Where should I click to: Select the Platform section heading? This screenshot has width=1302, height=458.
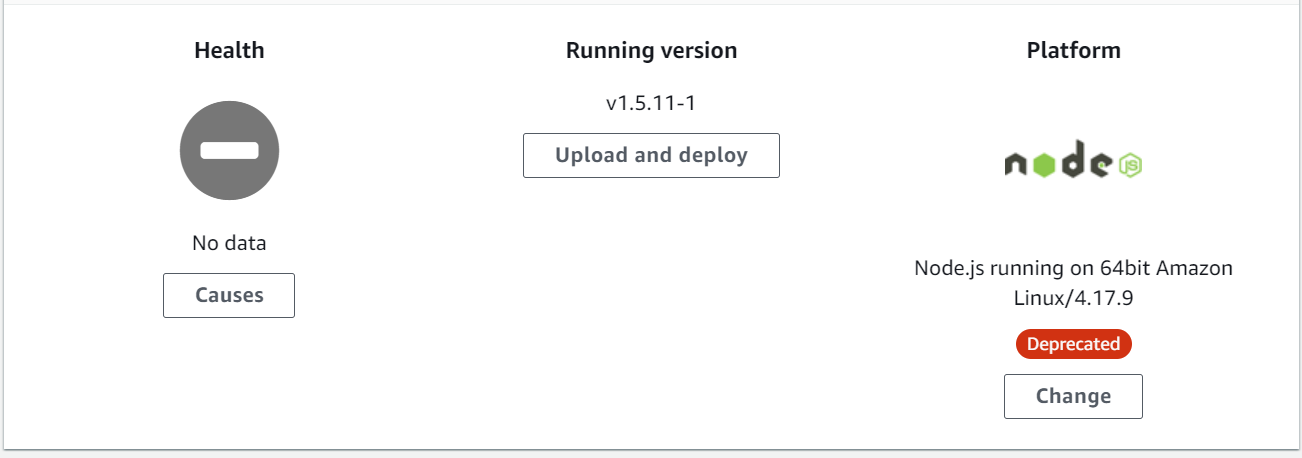click(1073, 50)
